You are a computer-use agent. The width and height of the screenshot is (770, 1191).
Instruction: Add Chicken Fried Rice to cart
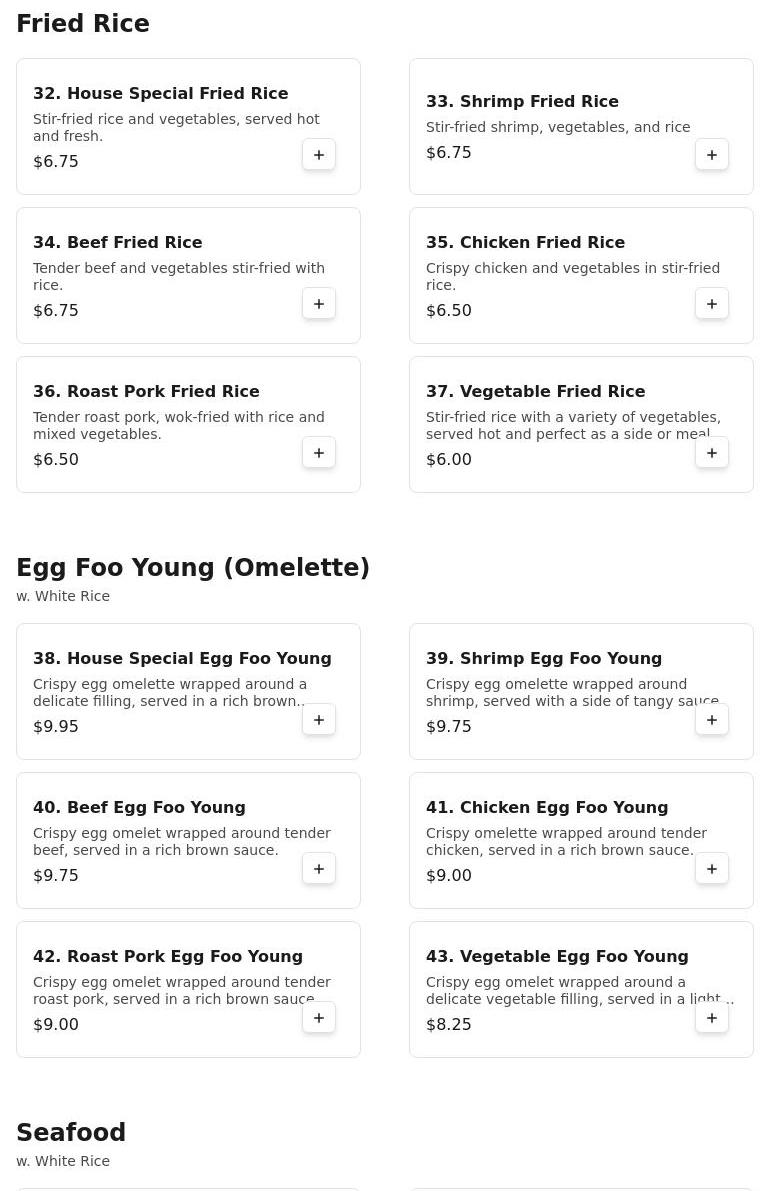(x=712, y=304)
